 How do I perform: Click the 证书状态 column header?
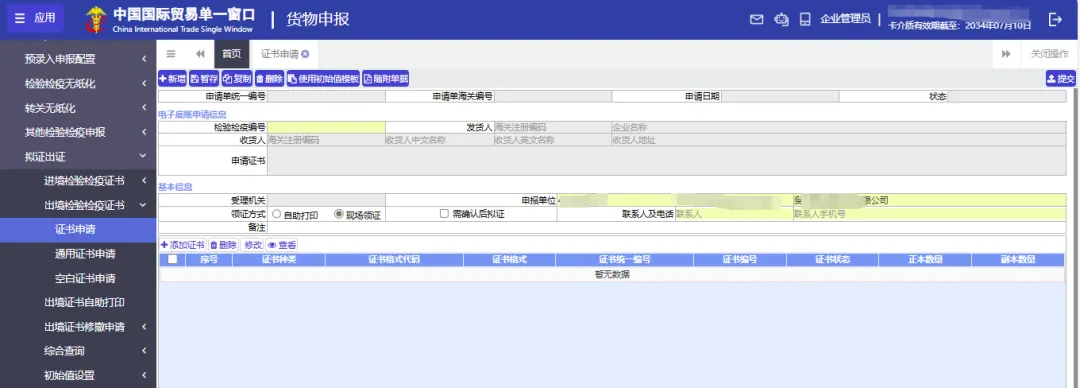(832, 260)
